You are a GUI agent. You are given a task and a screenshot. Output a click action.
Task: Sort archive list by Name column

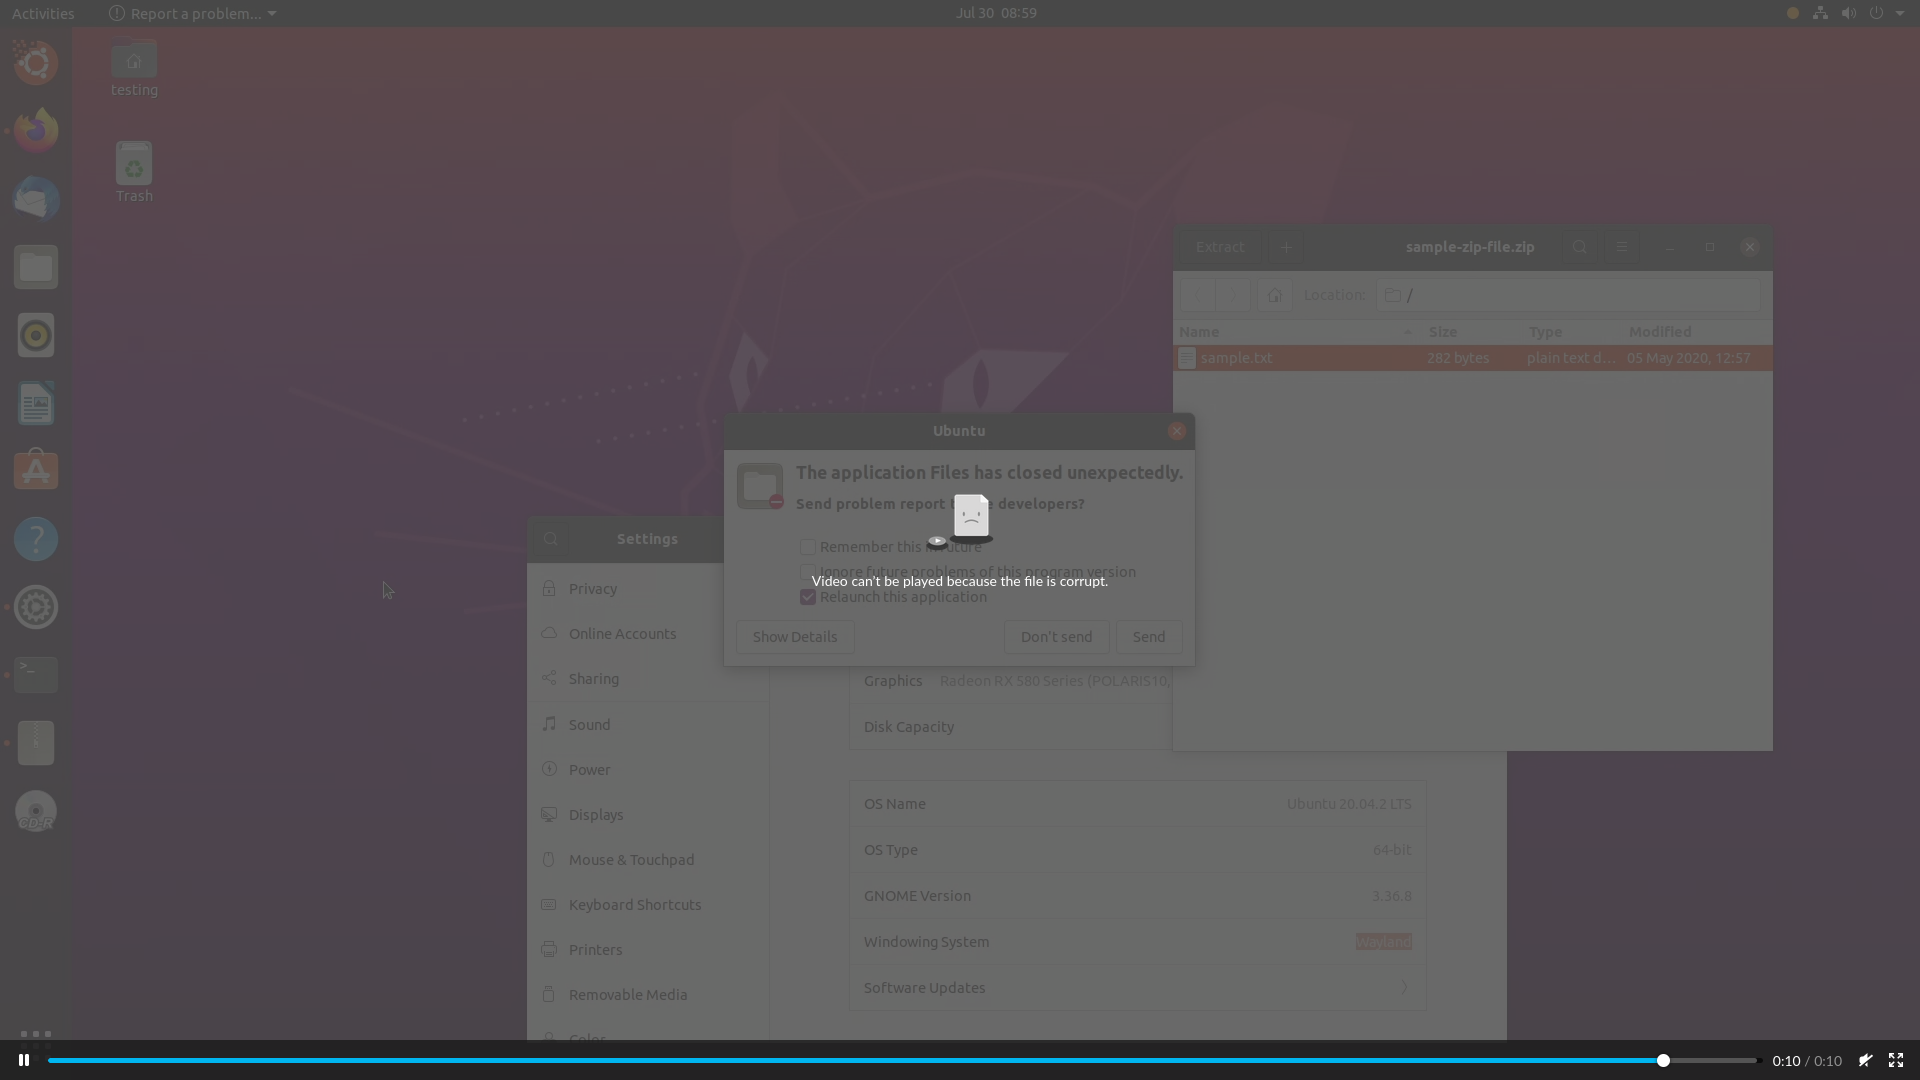click(1297, 332)
